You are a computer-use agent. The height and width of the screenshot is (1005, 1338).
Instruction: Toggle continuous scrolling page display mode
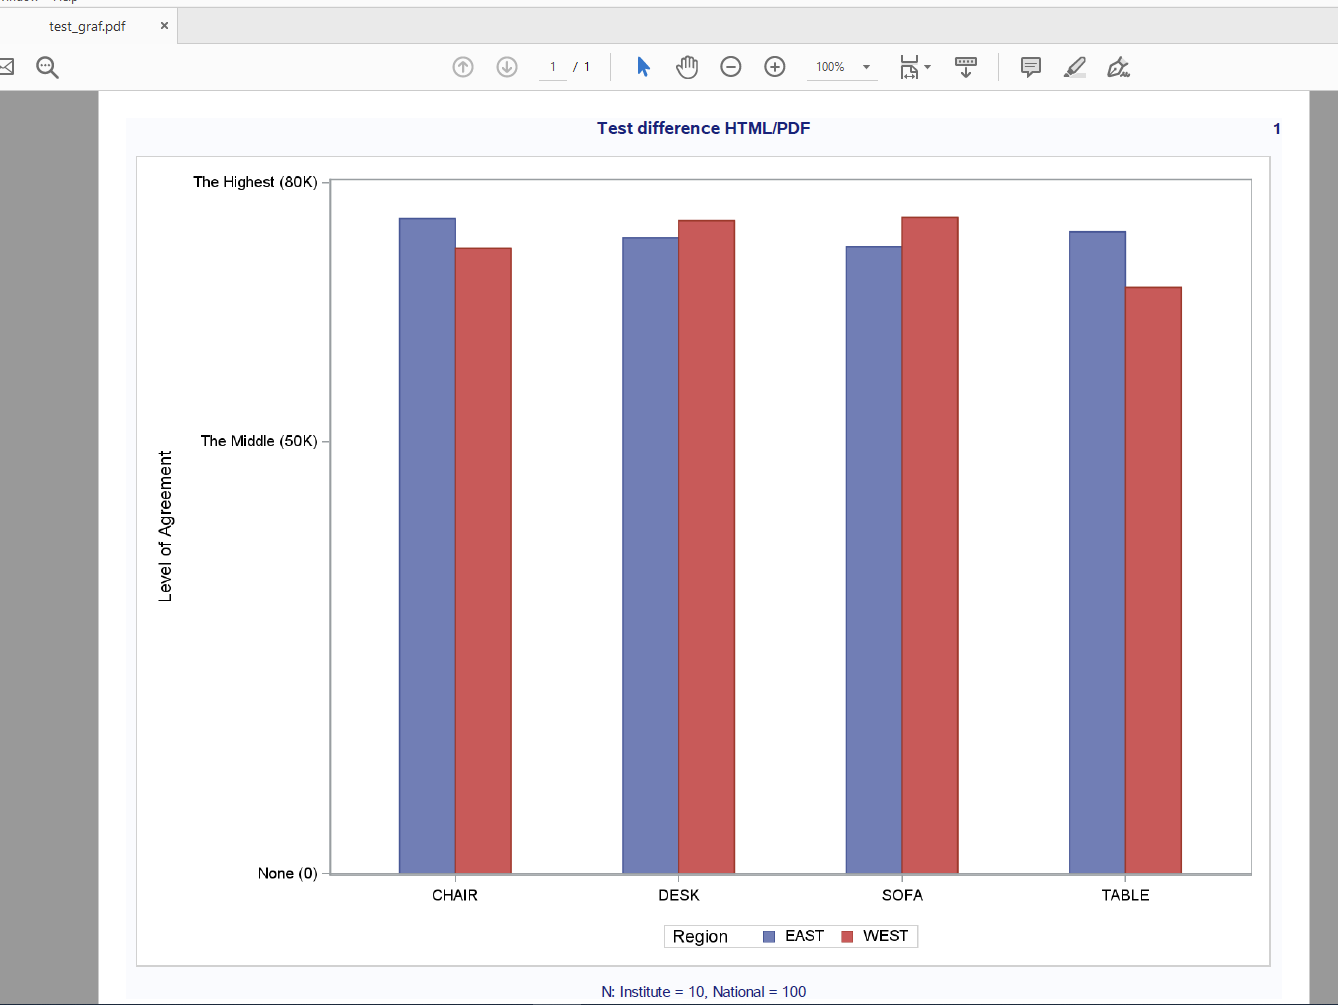[965, 66]
